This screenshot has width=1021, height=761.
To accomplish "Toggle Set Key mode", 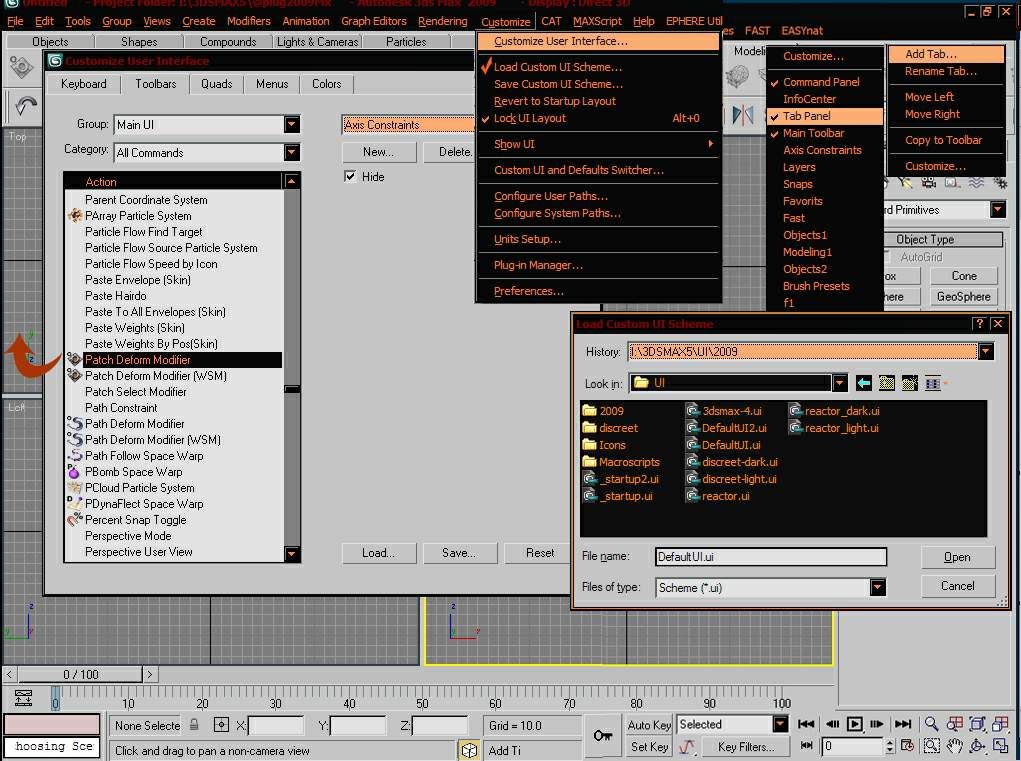I will [x=649, y=747].
